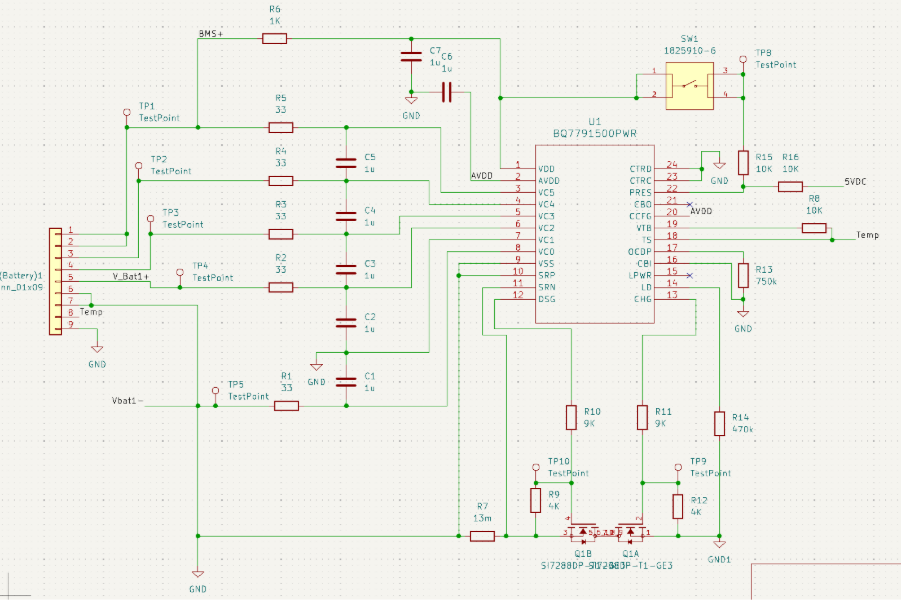Viewport: 901px width, 600px height.
Task: Select the GND1 ground symbol
Action: pyautogui.click(x=718, y=544)
